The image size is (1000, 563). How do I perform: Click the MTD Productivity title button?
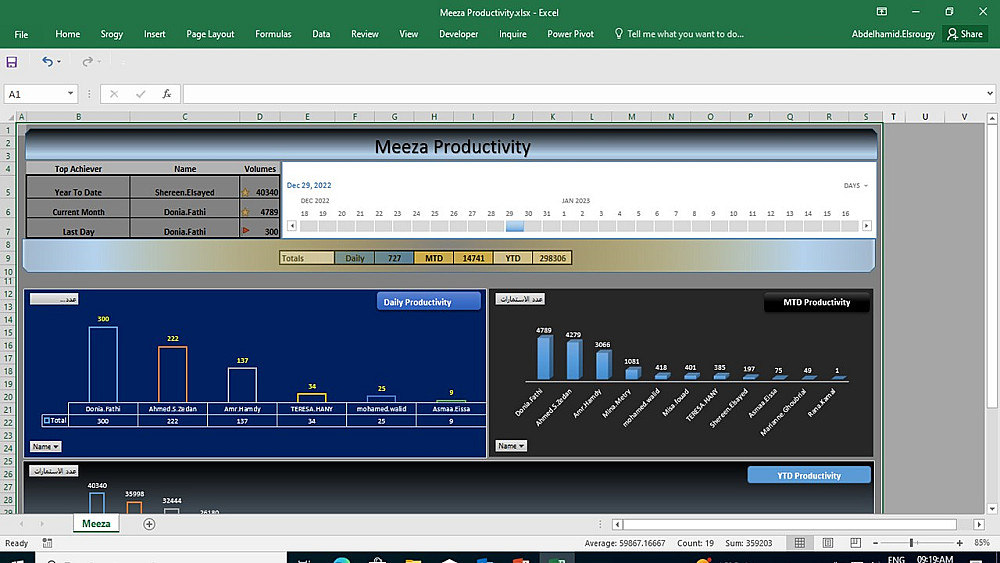pos(816,302)
